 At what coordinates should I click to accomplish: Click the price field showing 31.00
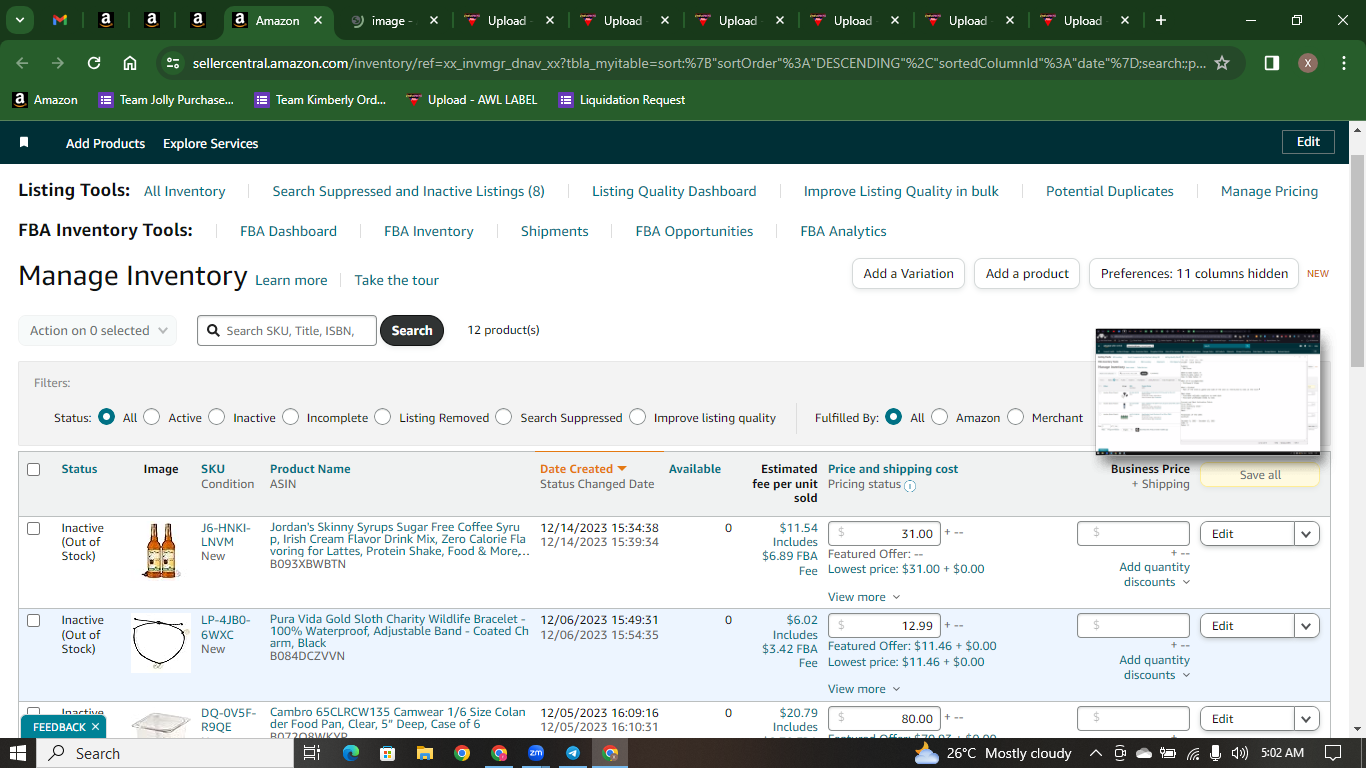(884, 533)
